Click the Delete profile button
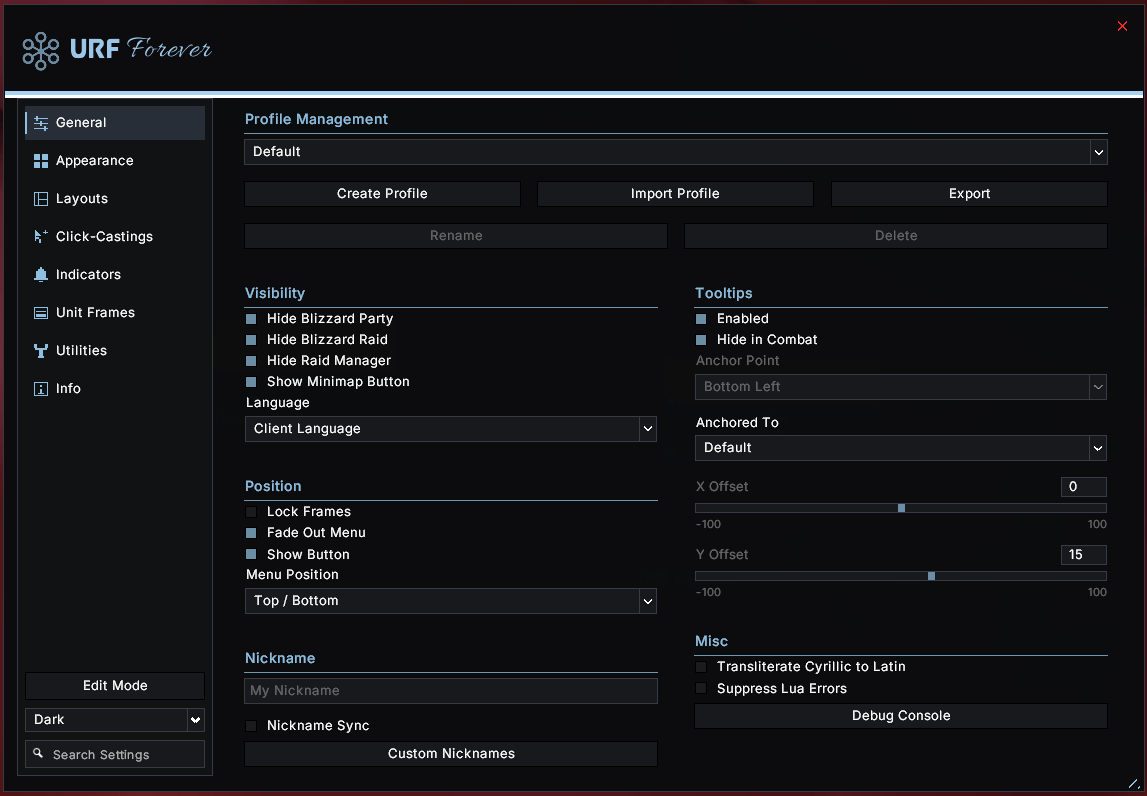Viewport: 1147px width, 796px height. tap(896, 236)
